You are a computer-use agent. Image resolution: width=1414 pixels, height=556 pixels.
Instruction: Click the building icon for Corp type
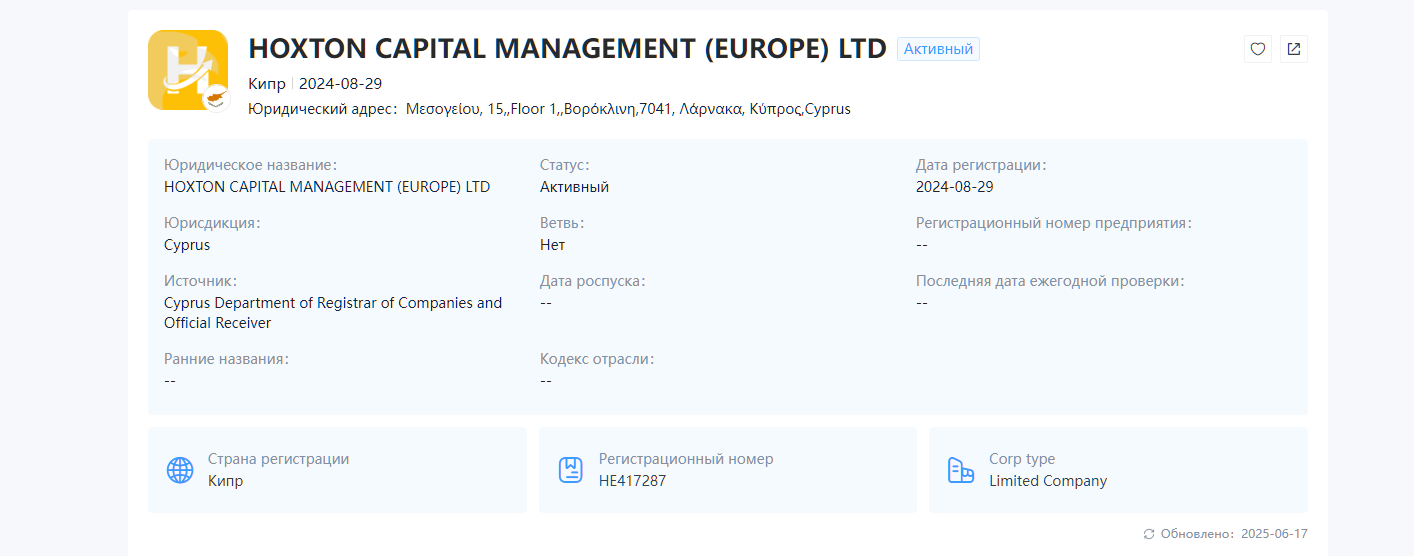point(961,470)
